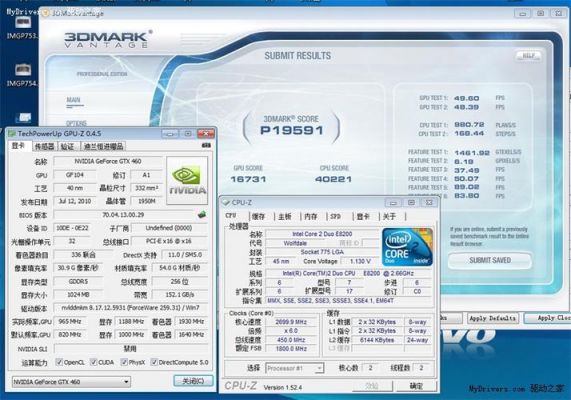Click the 关闭(C) button in GPU-Z
The height and width of the screenshot is (400, 571).
pyautogui.click(x=193, y=381)
